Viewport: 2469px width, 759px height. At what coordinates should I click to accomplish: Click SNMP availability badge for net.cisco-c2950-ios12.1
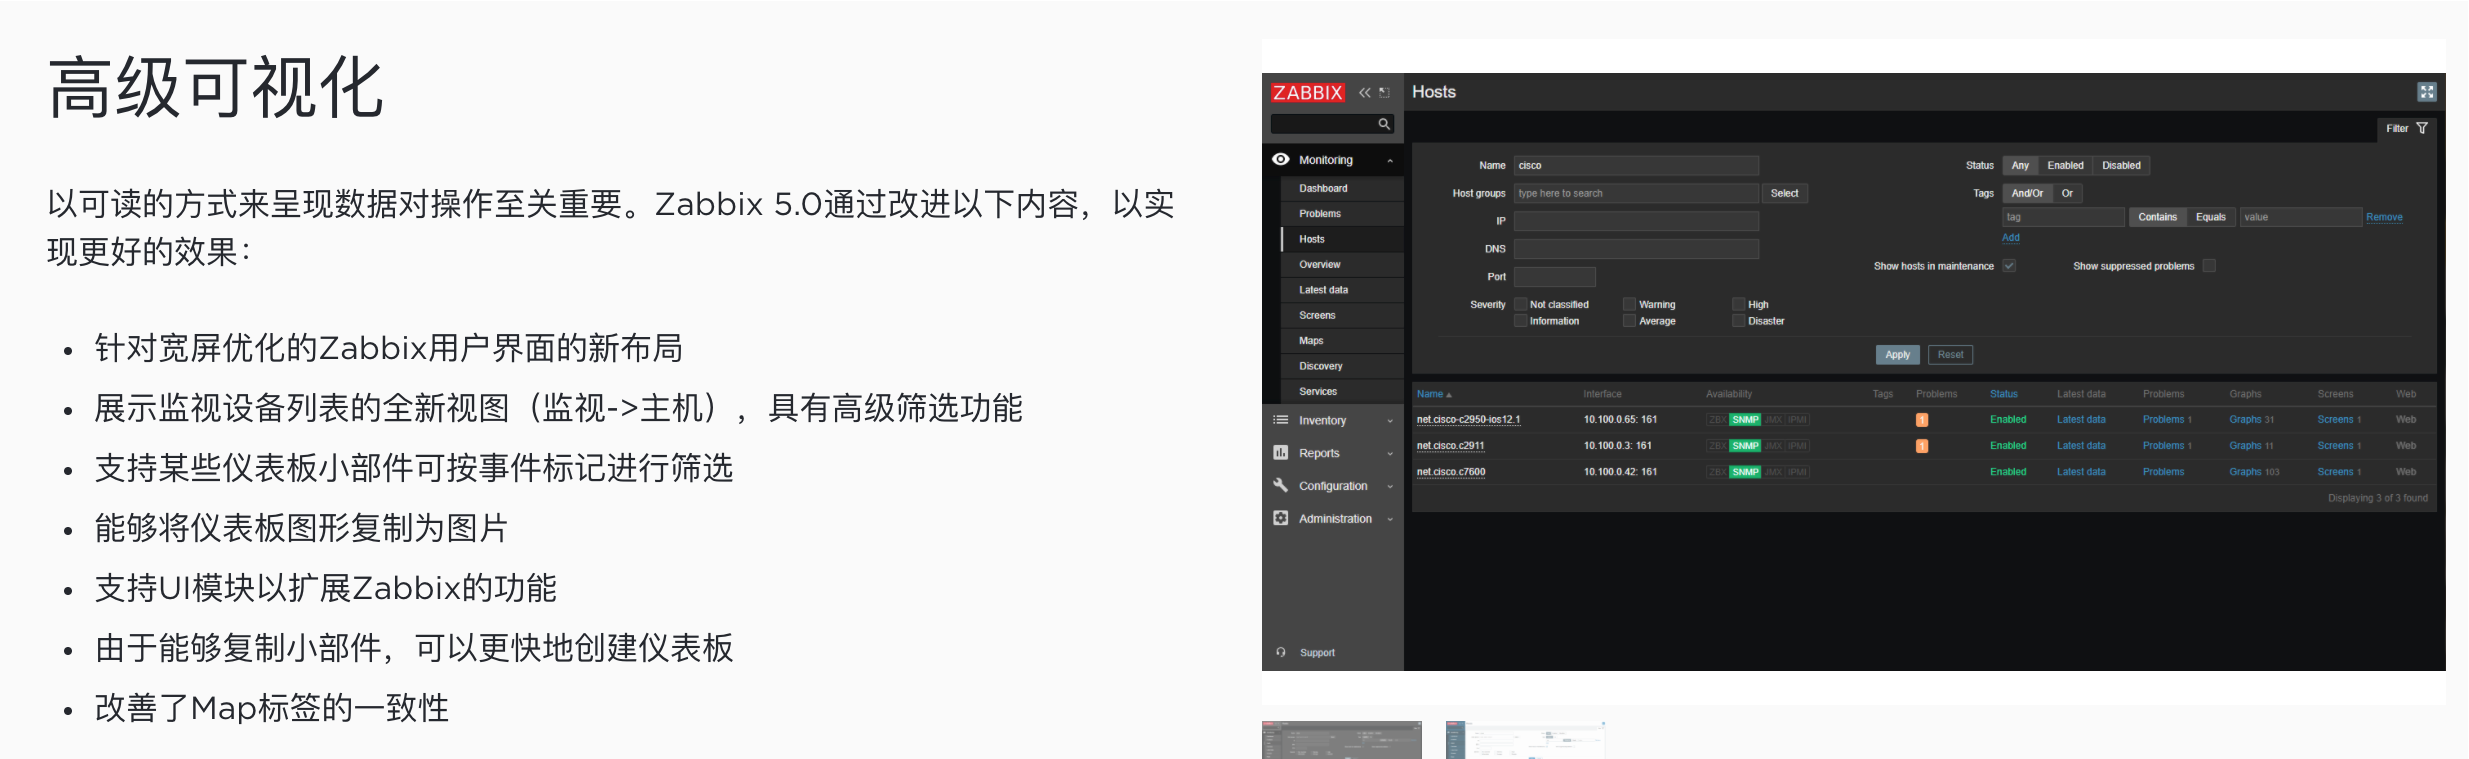pyautogui.click(x=1745, y=420)
